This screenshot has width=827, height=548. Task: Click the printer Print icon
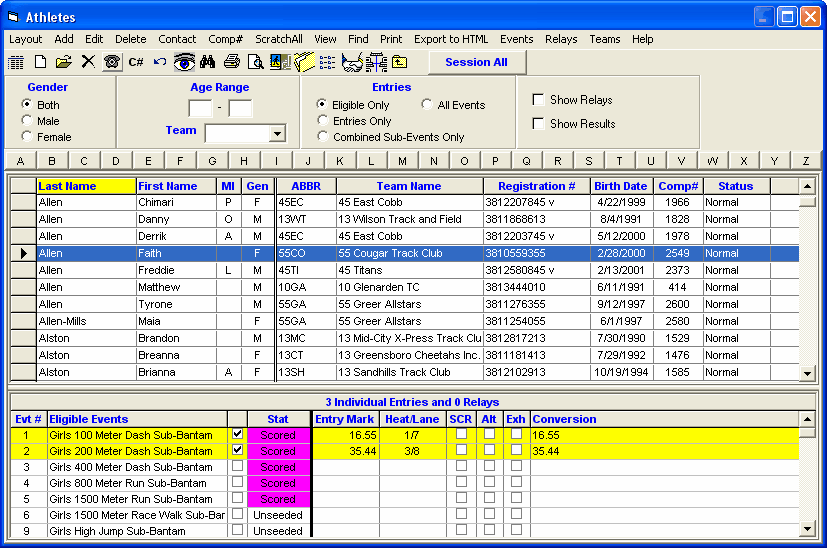232,62
